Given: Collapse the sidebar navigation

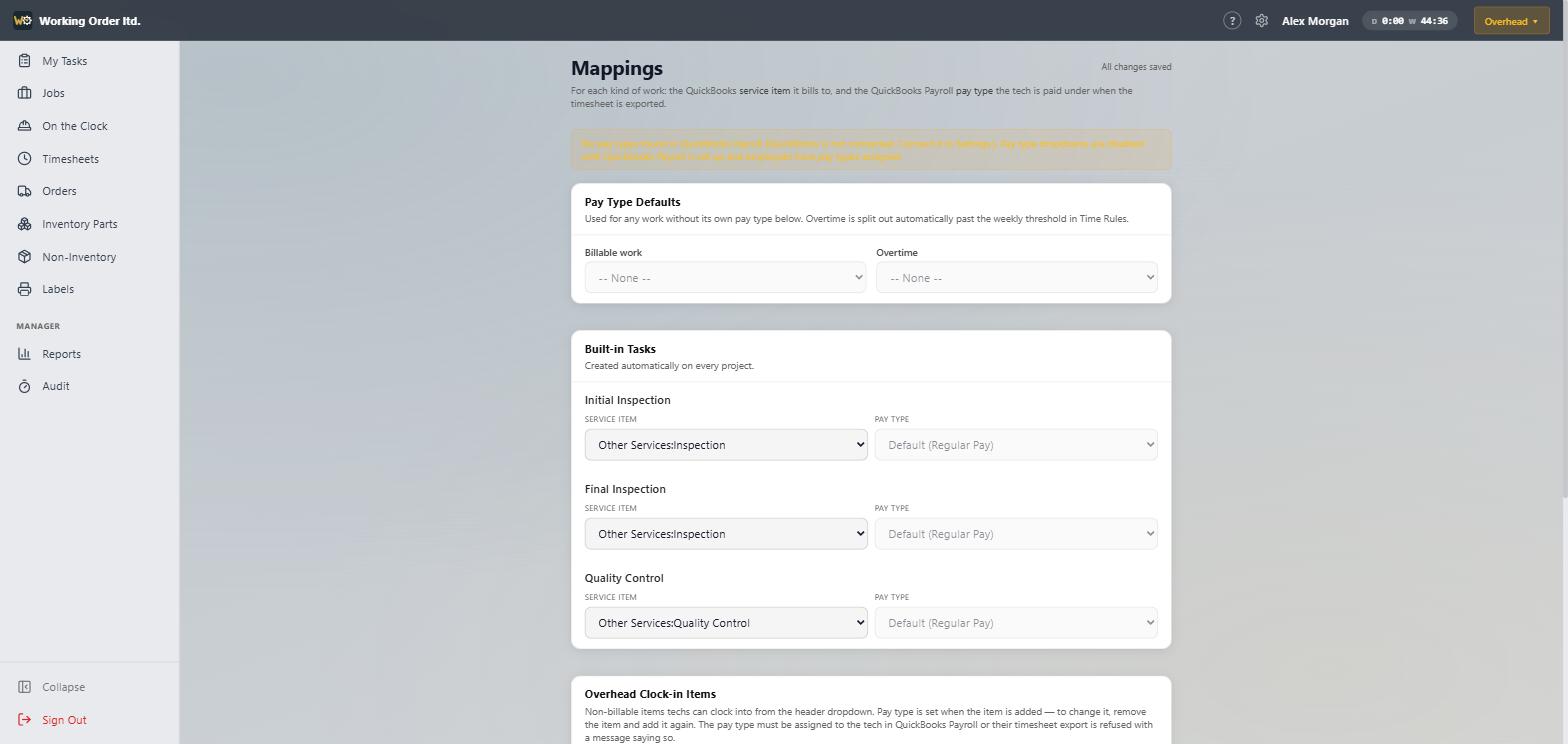Looking at the screenshot, I should click(63, 687).
